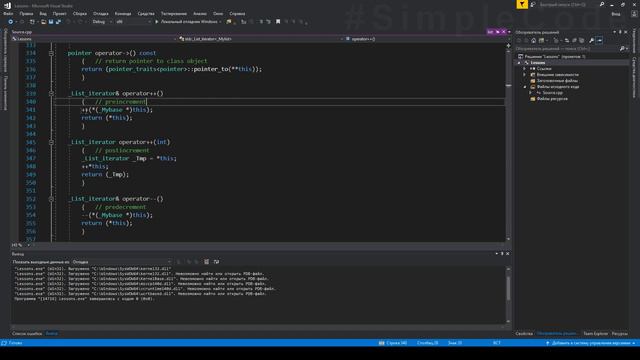The width and height of the screenshot is (640, 360).
Task: Select the Source.cpp document tab
Action: (22, 32)
